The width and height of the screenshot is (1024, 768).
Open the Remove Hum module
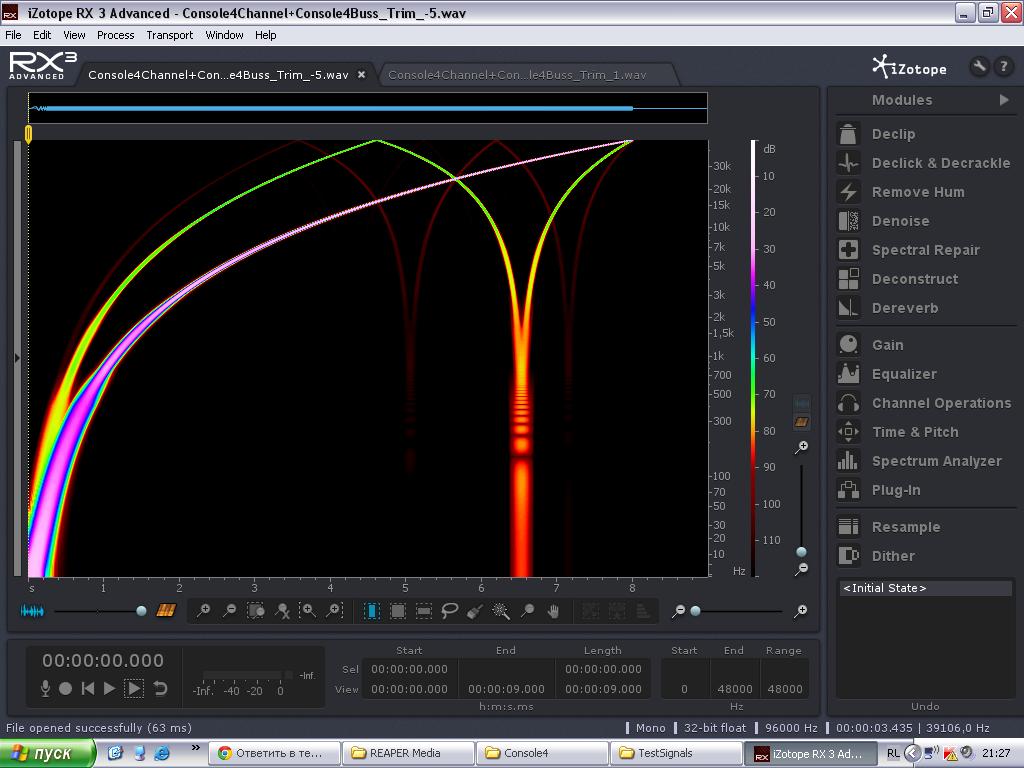tap(917, 192)
